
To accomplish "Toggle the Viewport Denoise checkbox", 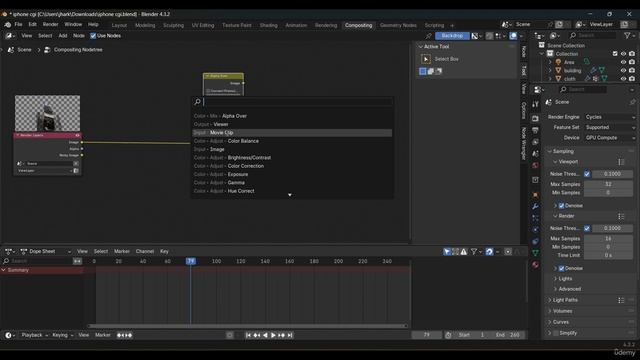I will (562, 206).
